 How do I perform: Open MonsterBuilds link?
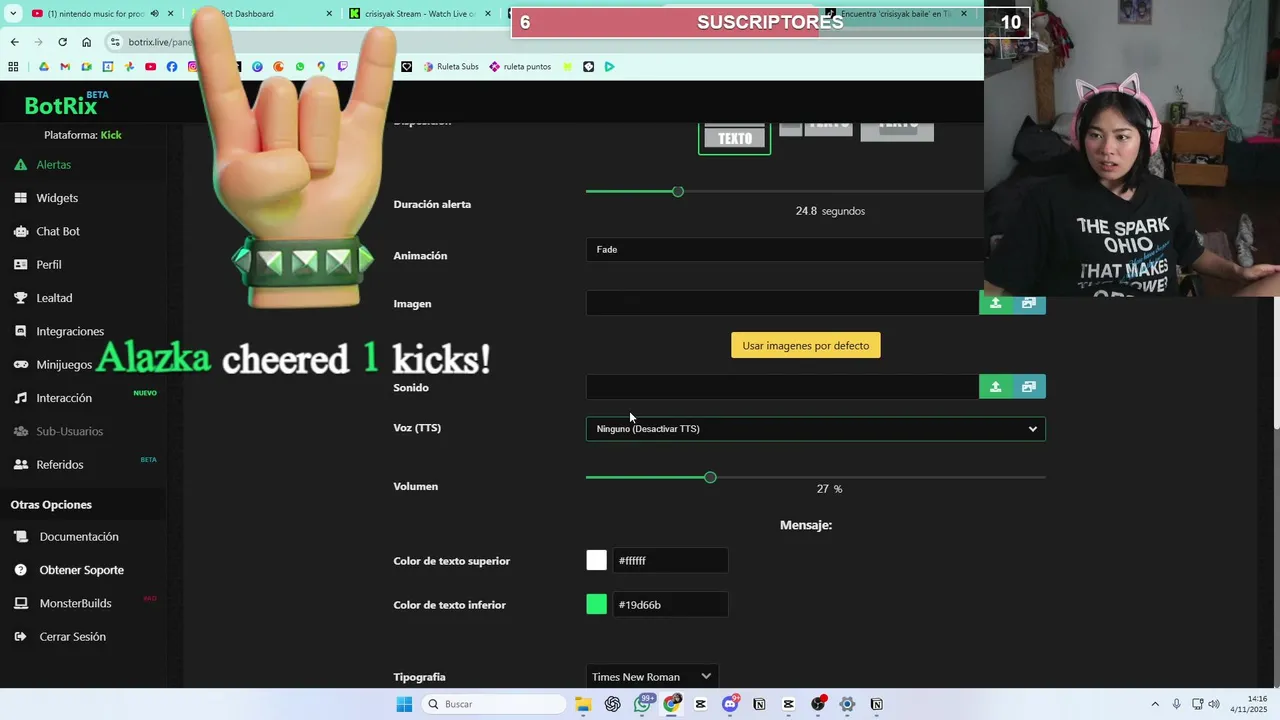(75, 603)
